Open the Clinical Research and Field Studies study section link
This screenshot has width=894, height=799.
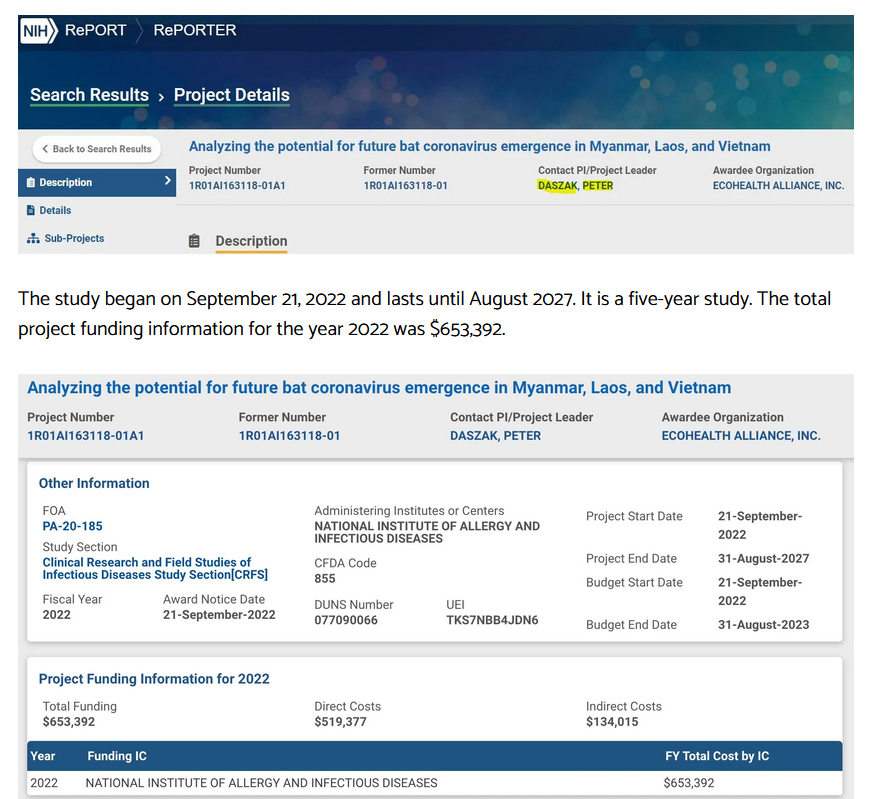[155, 569]
